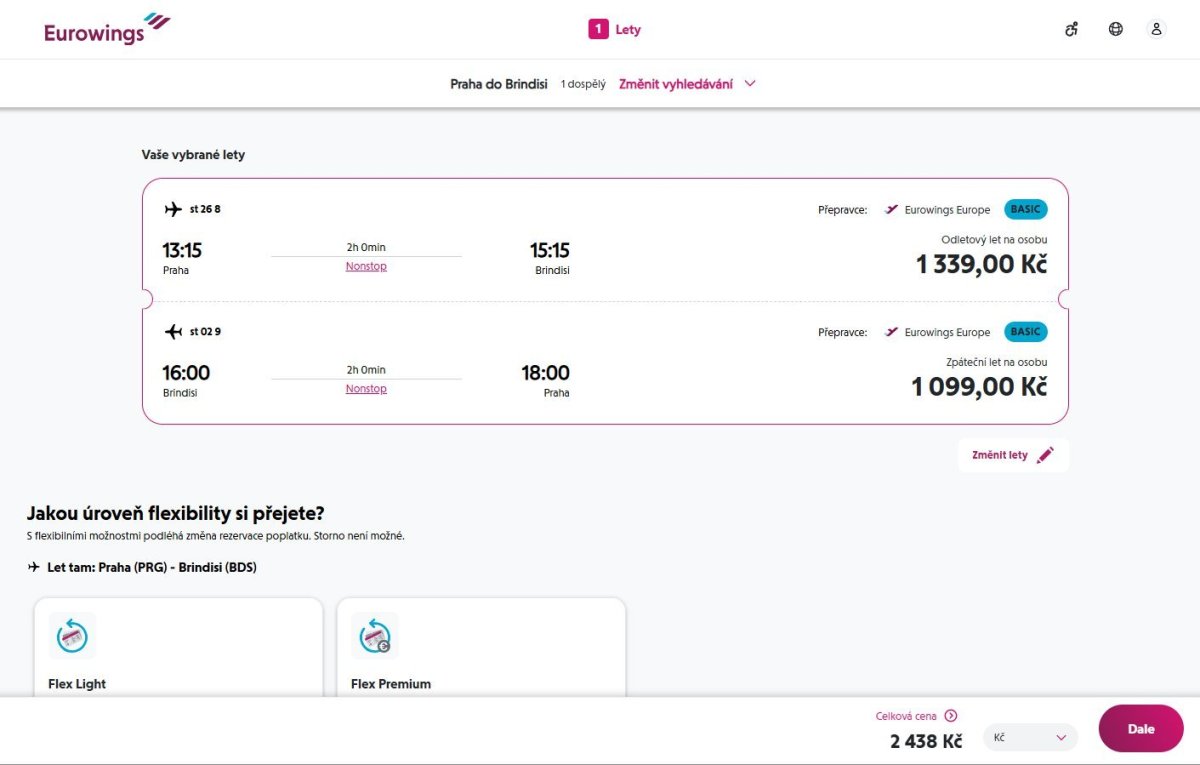Click the outbound price 1 339,00 Kč

(x=982, y=264)
